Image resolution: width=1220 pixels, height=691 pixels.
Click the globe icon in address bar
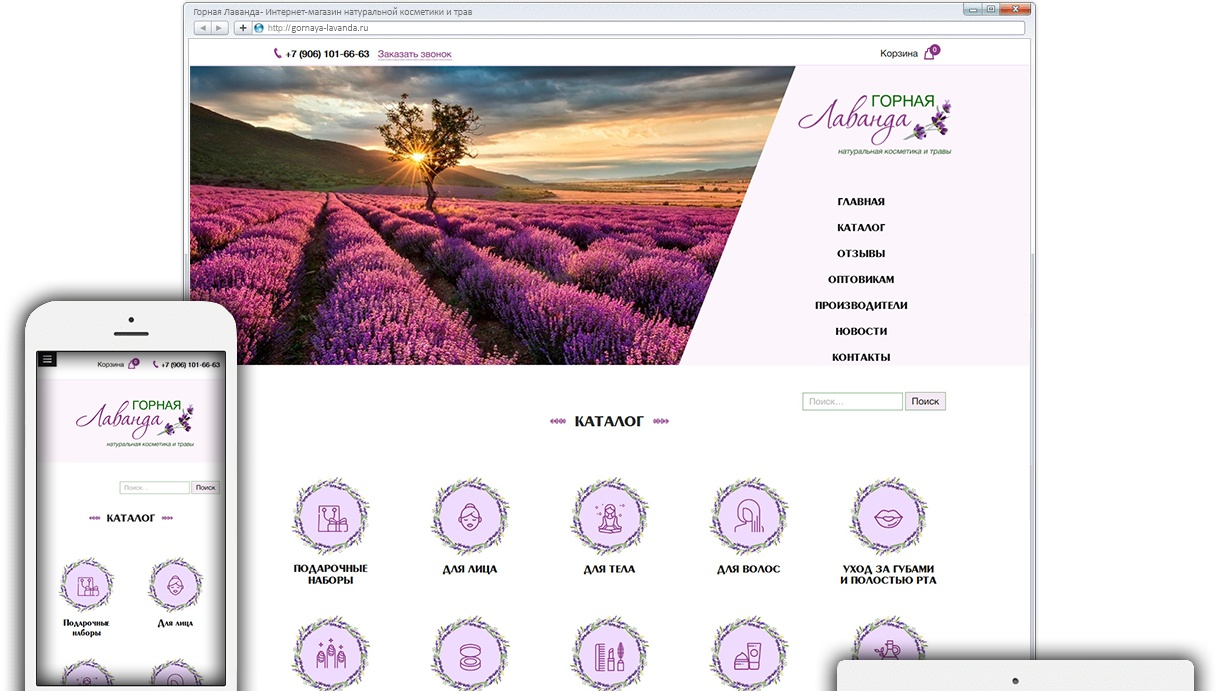[x=259, y=28]
